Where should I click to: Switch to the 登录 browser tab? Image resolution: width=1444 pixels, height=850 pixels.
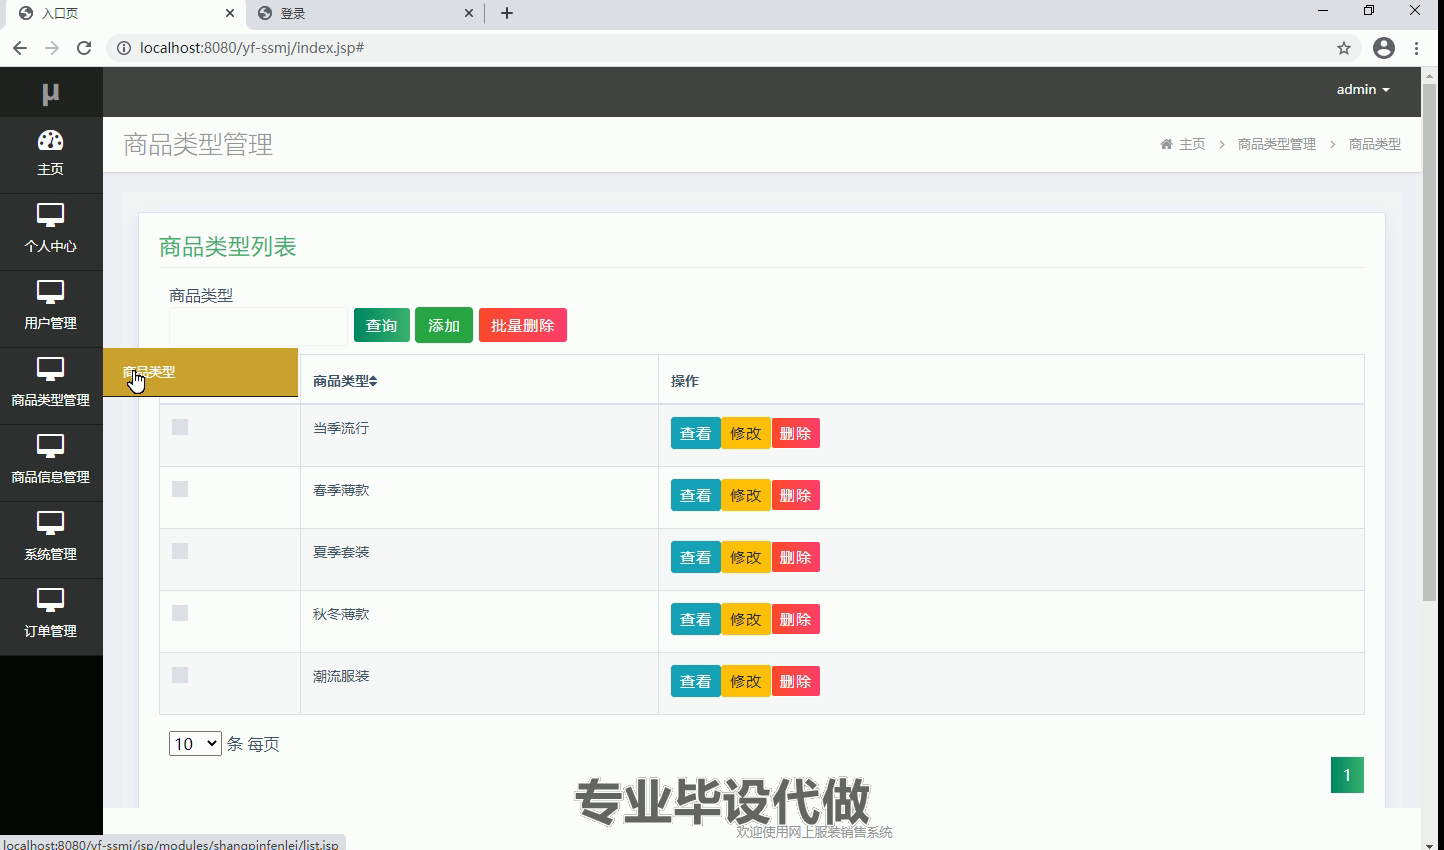click(x=364, y=14)
